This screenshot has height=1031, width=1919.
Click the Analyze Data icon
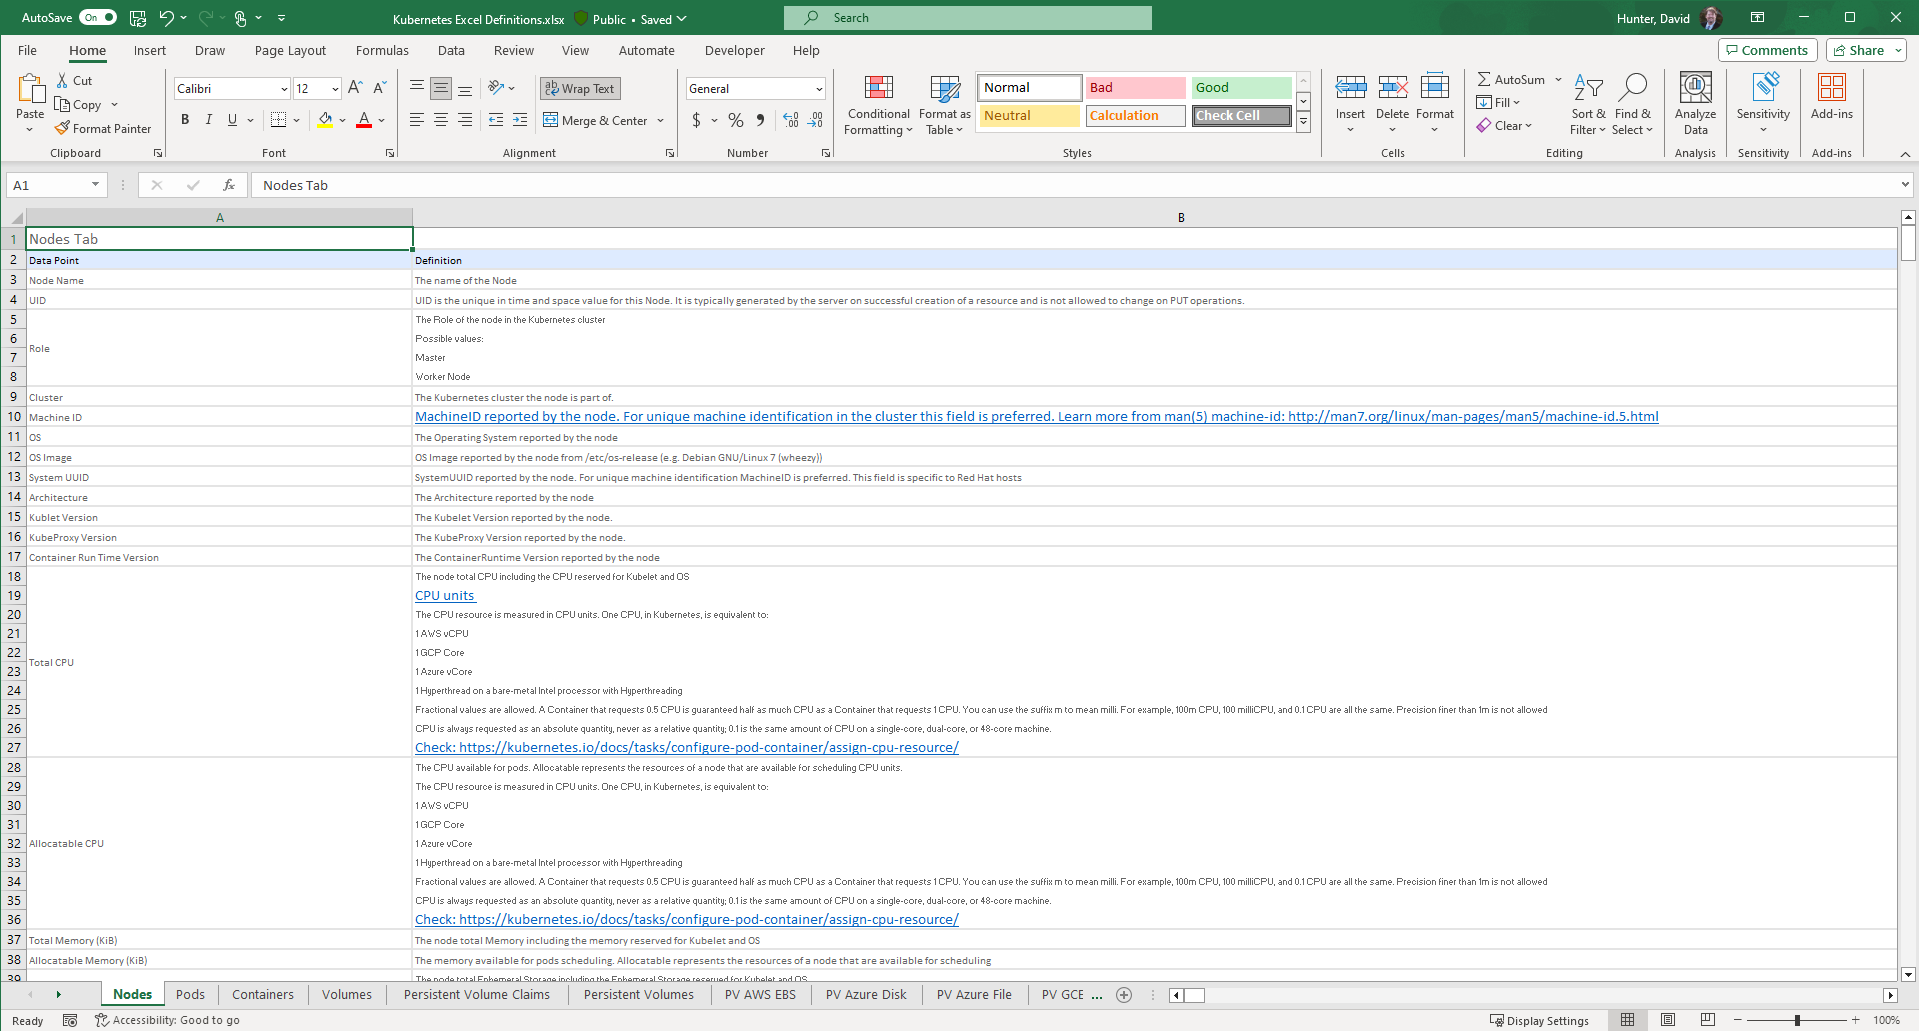tap(1695, 90)
